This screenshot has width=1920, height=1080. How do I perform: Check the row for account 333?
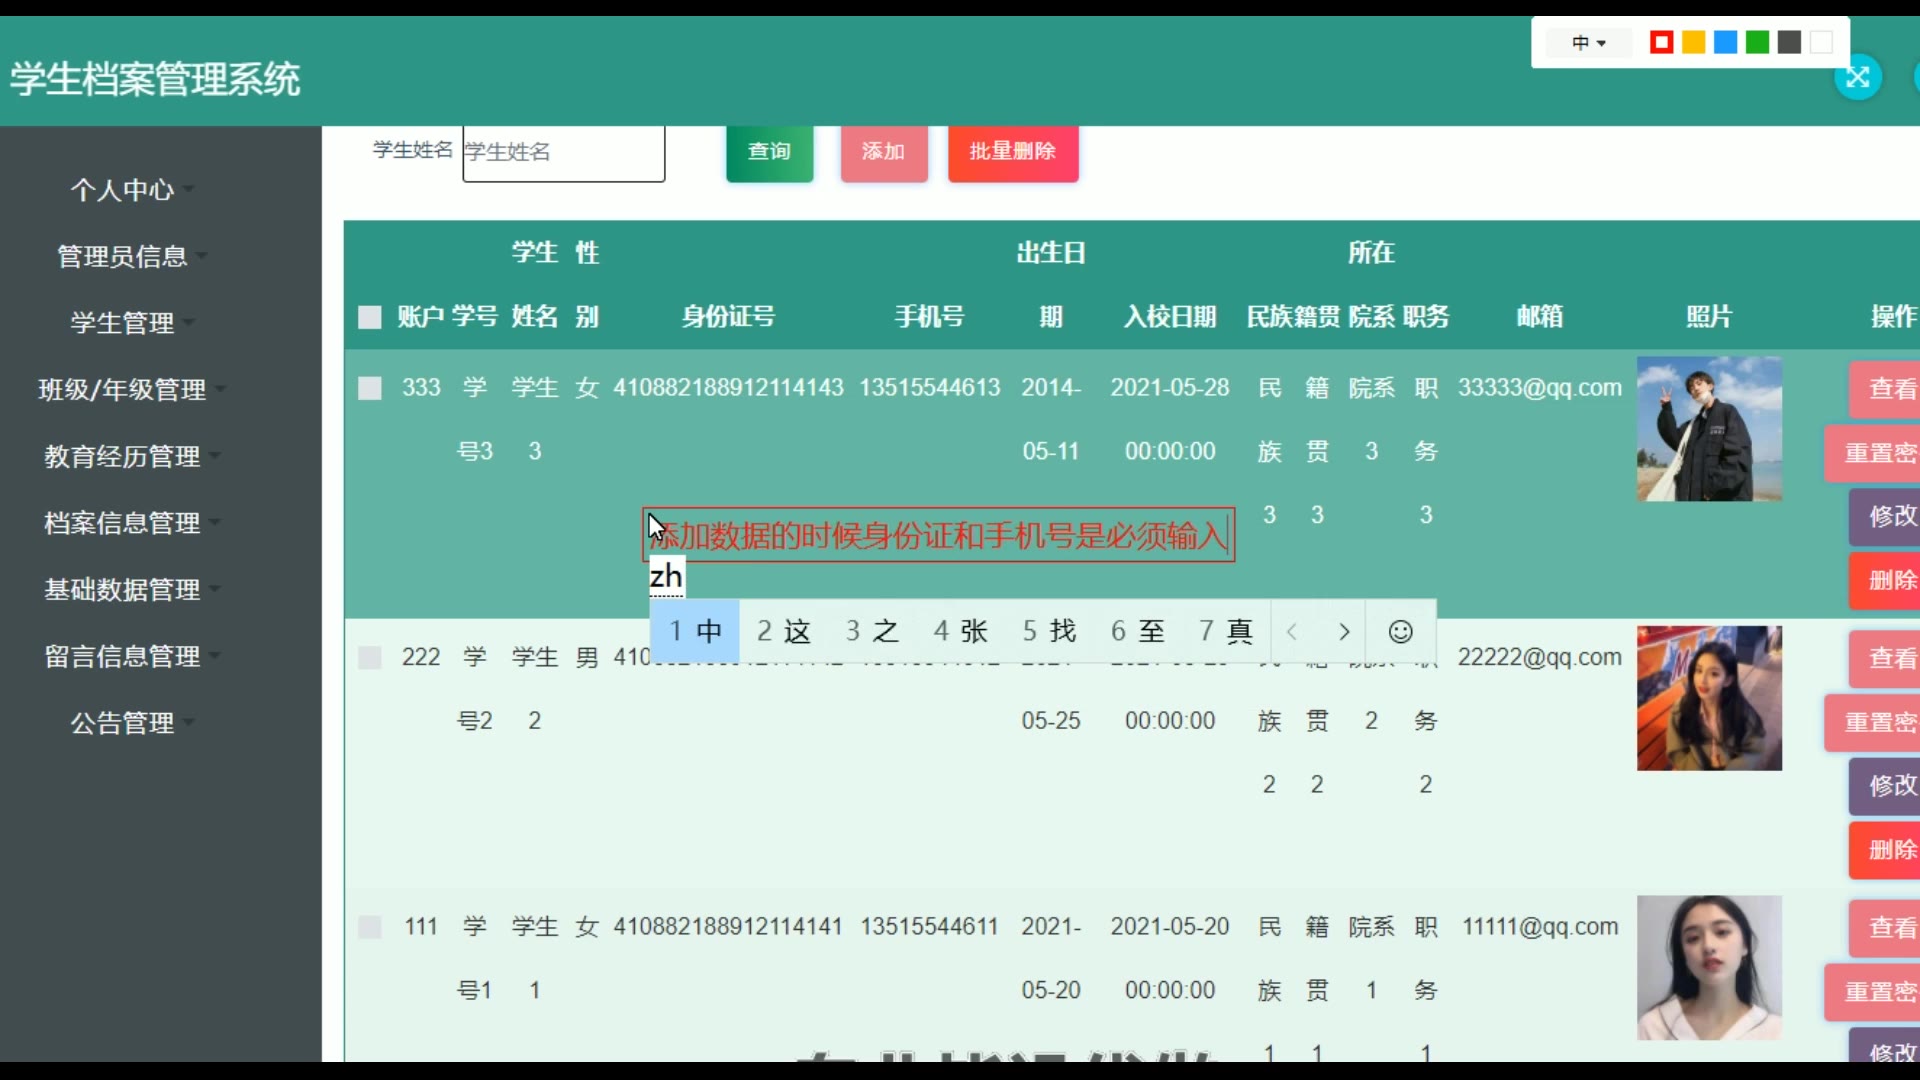coord(370,388)
